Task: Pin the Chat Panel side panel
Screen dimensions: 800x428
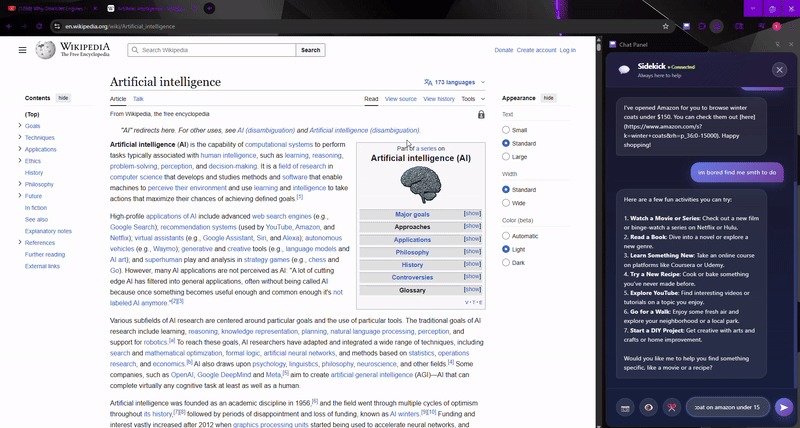Action: (x=778, y=44)
